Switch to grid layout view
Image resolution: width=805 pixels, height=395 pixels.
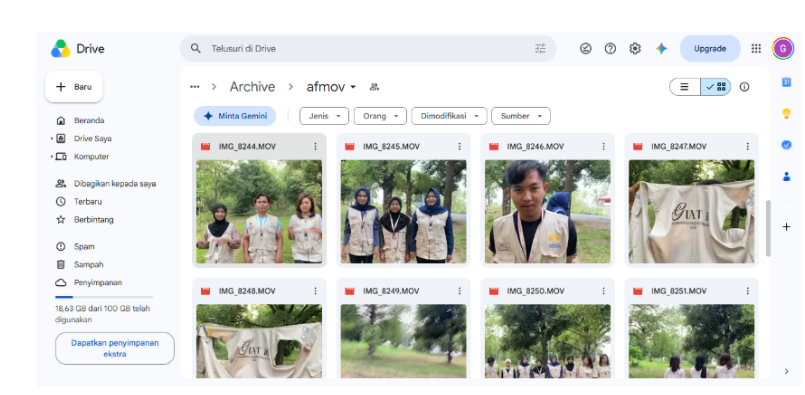716,87
